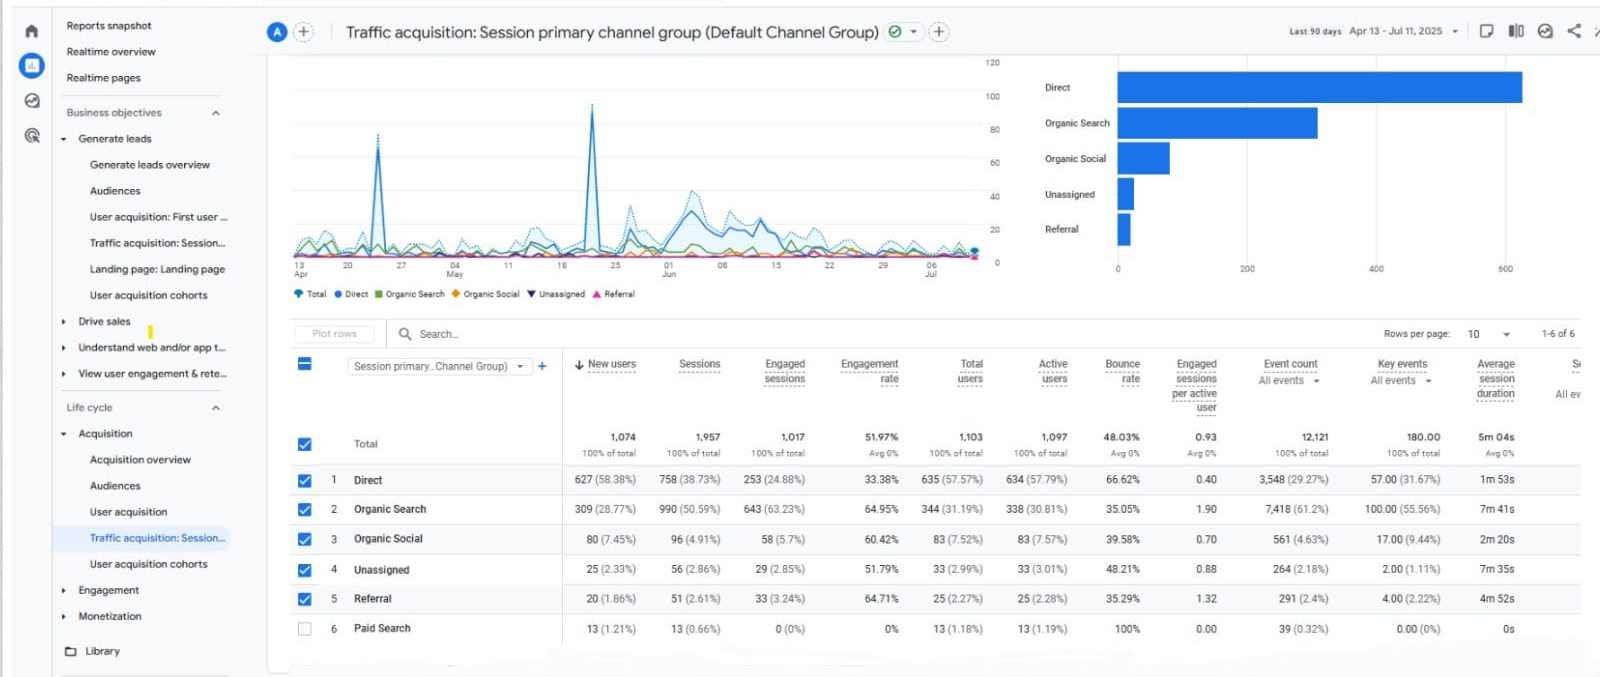Open the Advertising icon in left rail
1600x677 pixels.
tap(32, 135)
